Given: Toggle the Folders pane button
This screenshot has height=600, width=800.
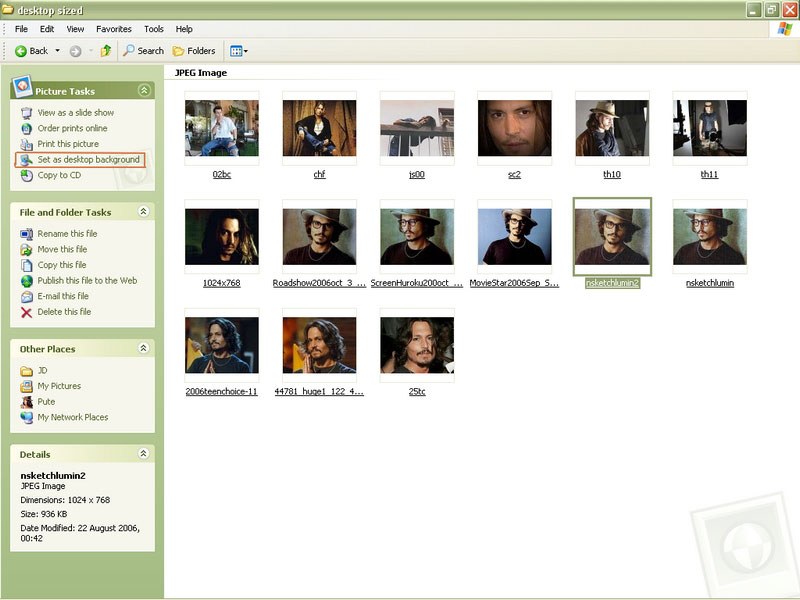Looking at the screenshot, I should (194, 51).
